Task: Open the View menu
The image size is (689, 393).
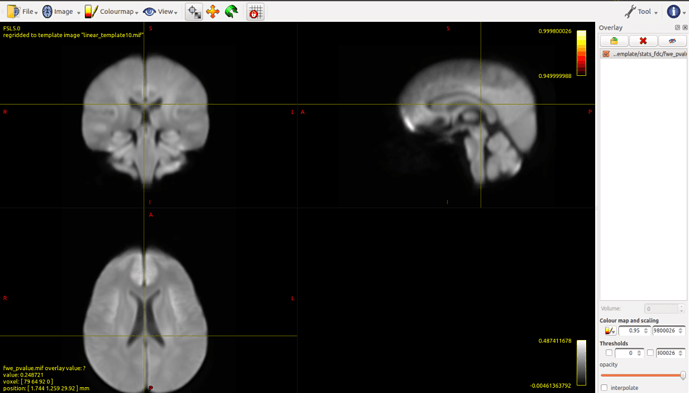Action: (x=160, y=11)
